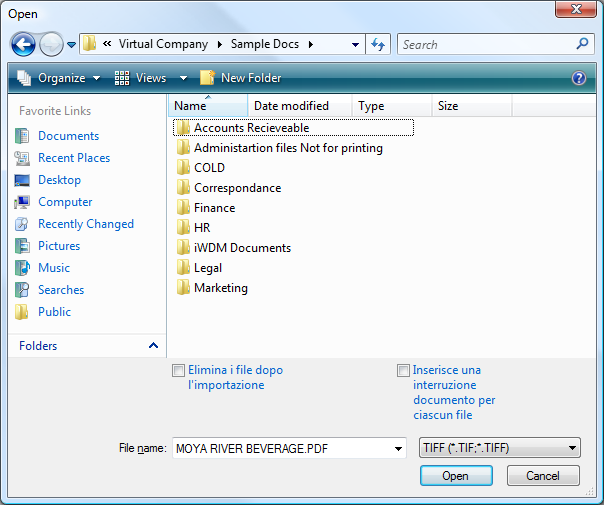The height and width of the screenshot is (505, 604).
Task: Expand arrow after Sample Docs breadcrumb
Action: pyautogui.click(x=310, y=45)
